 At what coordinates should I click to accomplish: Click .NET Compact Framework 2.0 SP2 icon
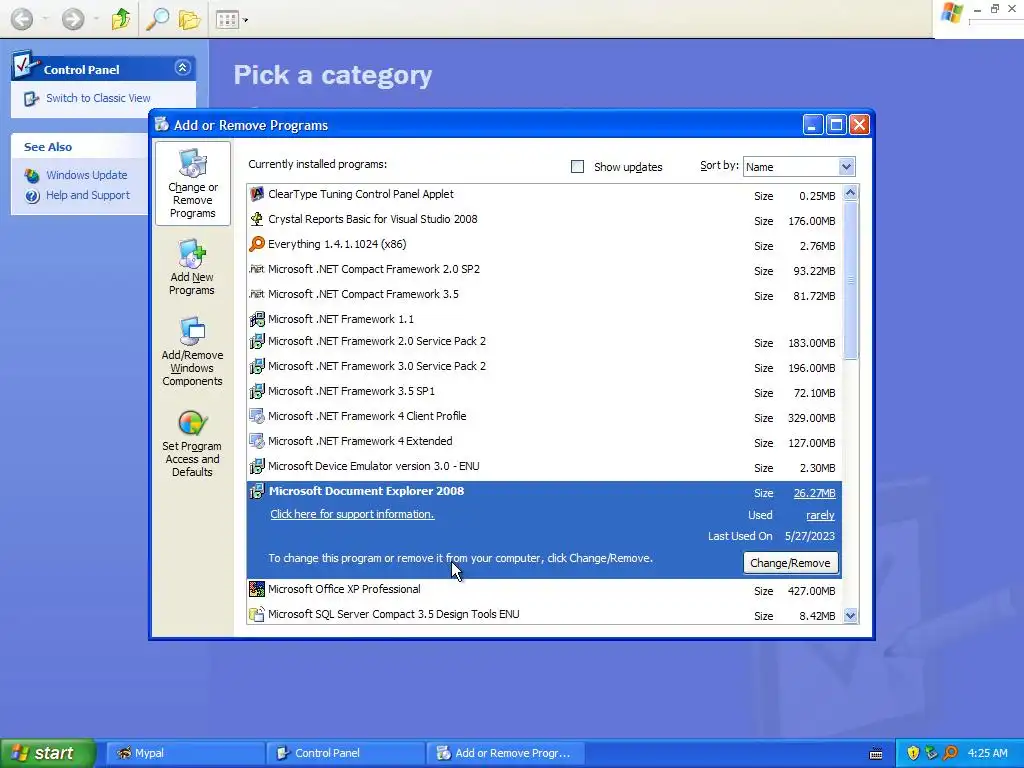(257, 269)
